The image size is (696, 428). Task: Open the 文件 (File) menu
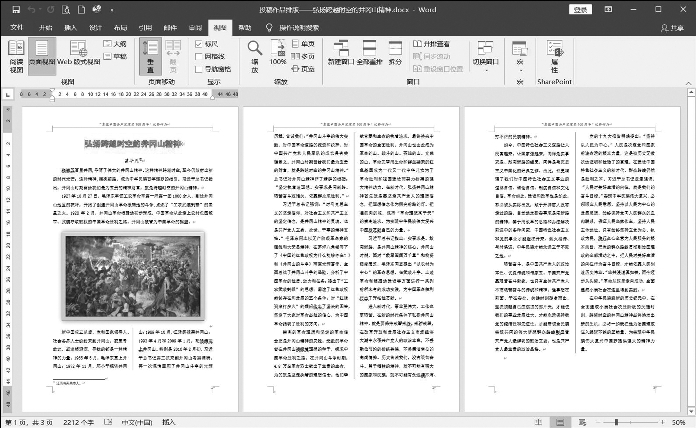[16, 28]
